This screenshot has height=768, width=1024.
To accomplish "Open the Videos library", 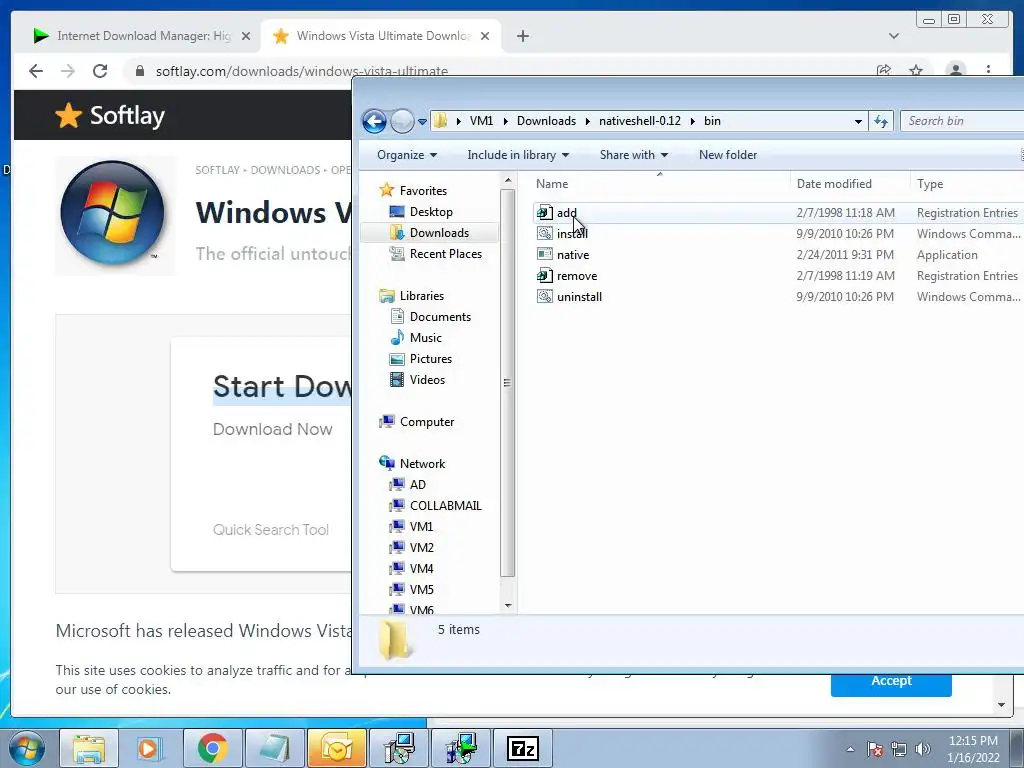I will pos(427,379).
